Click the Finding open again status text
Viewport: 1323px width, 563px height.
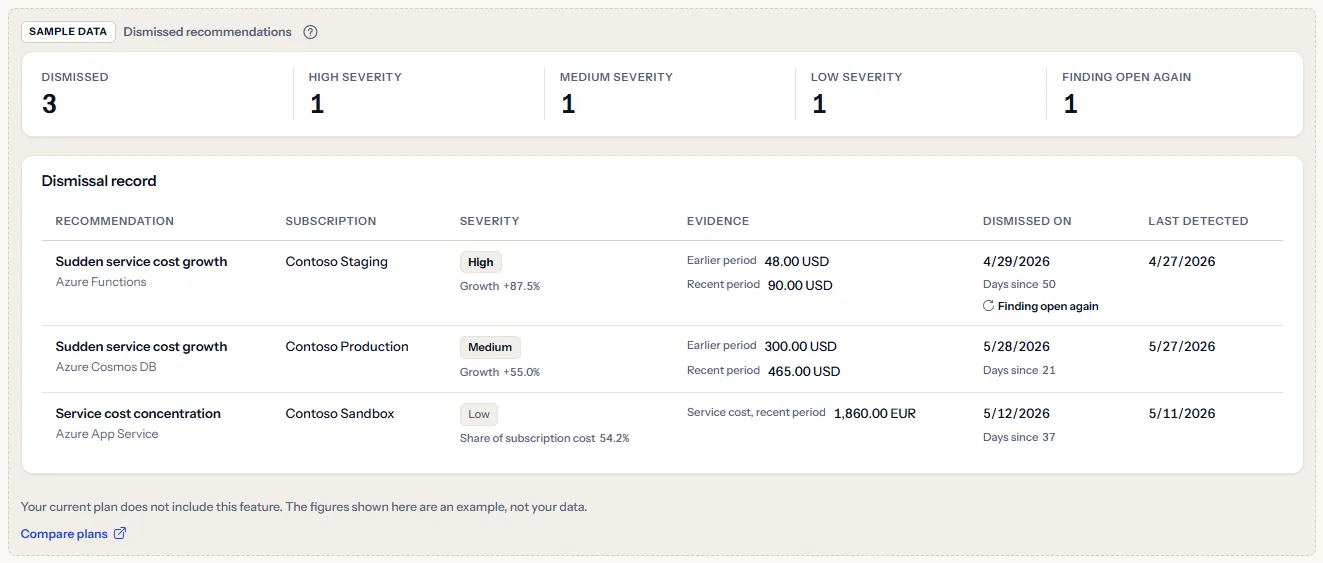1048,307
